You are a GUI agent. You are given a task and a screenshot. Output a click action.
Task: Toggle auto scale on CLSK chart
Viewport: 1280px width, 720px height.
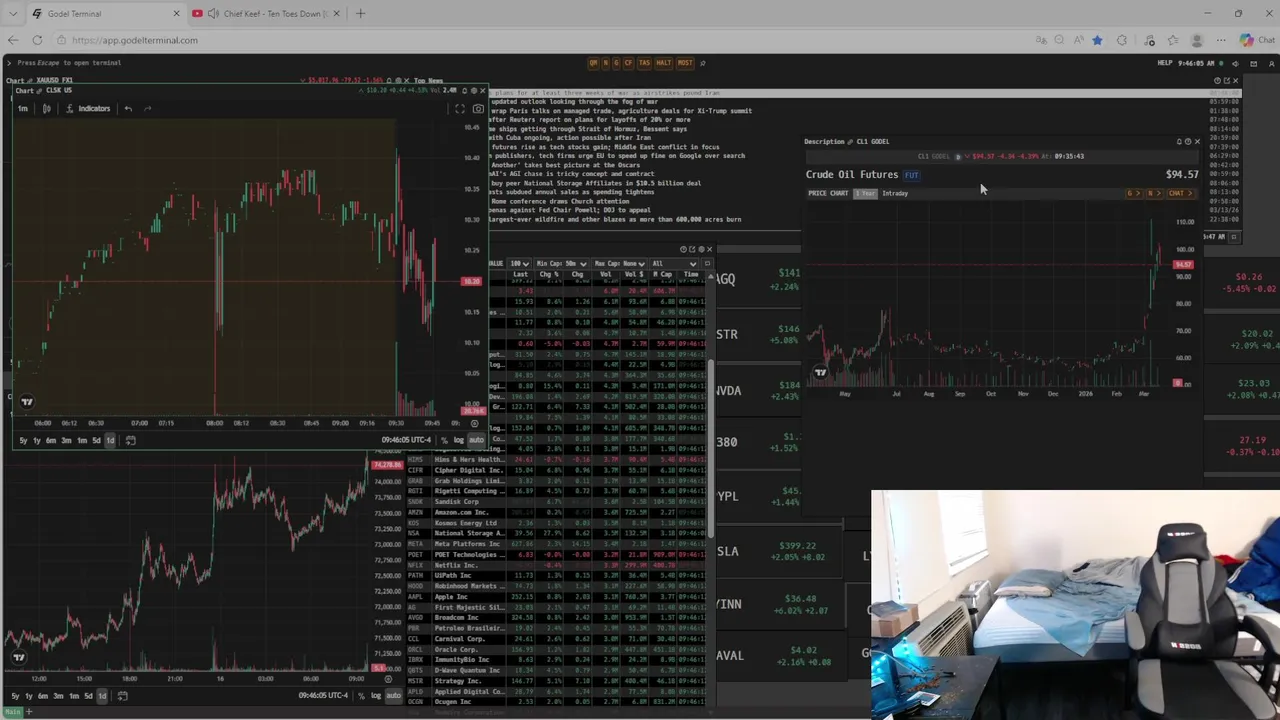[x=476, y=440]
